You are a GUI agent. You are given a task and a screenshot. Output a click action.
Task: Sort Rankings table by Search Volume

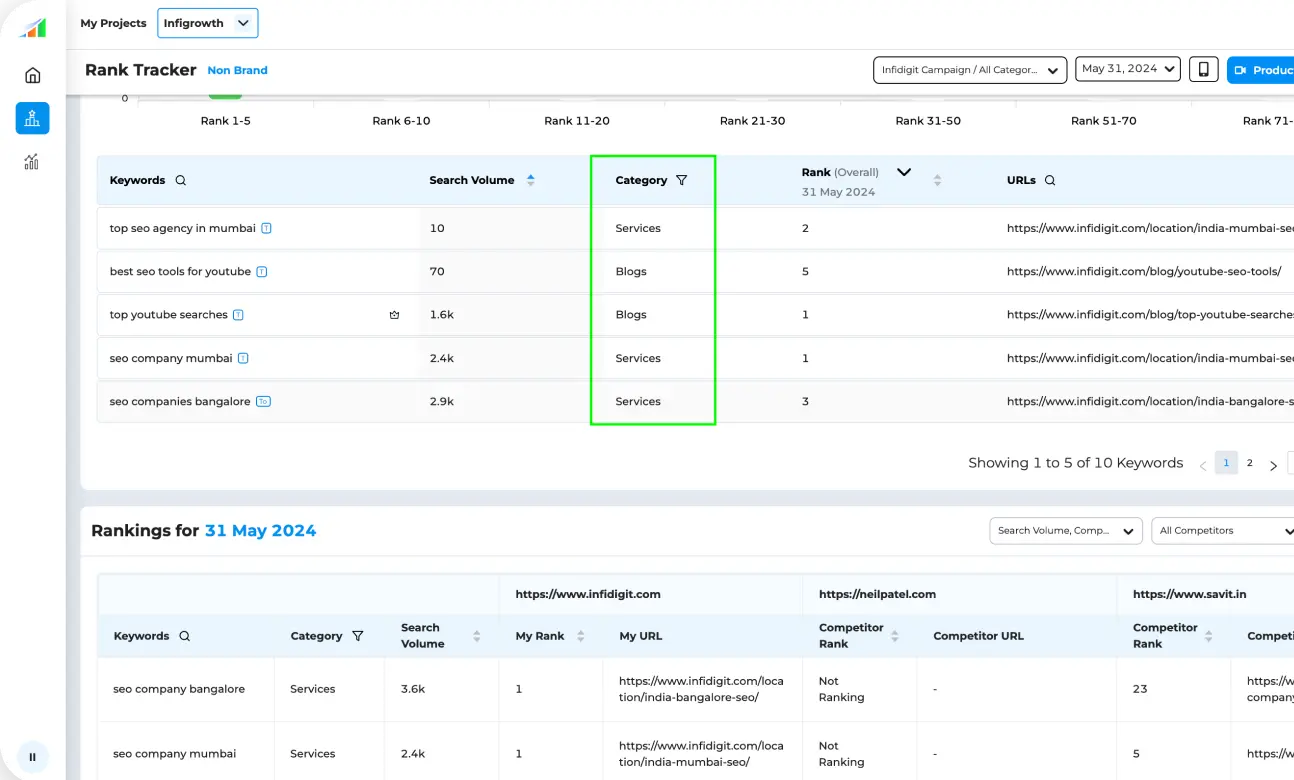pos(477,636)
